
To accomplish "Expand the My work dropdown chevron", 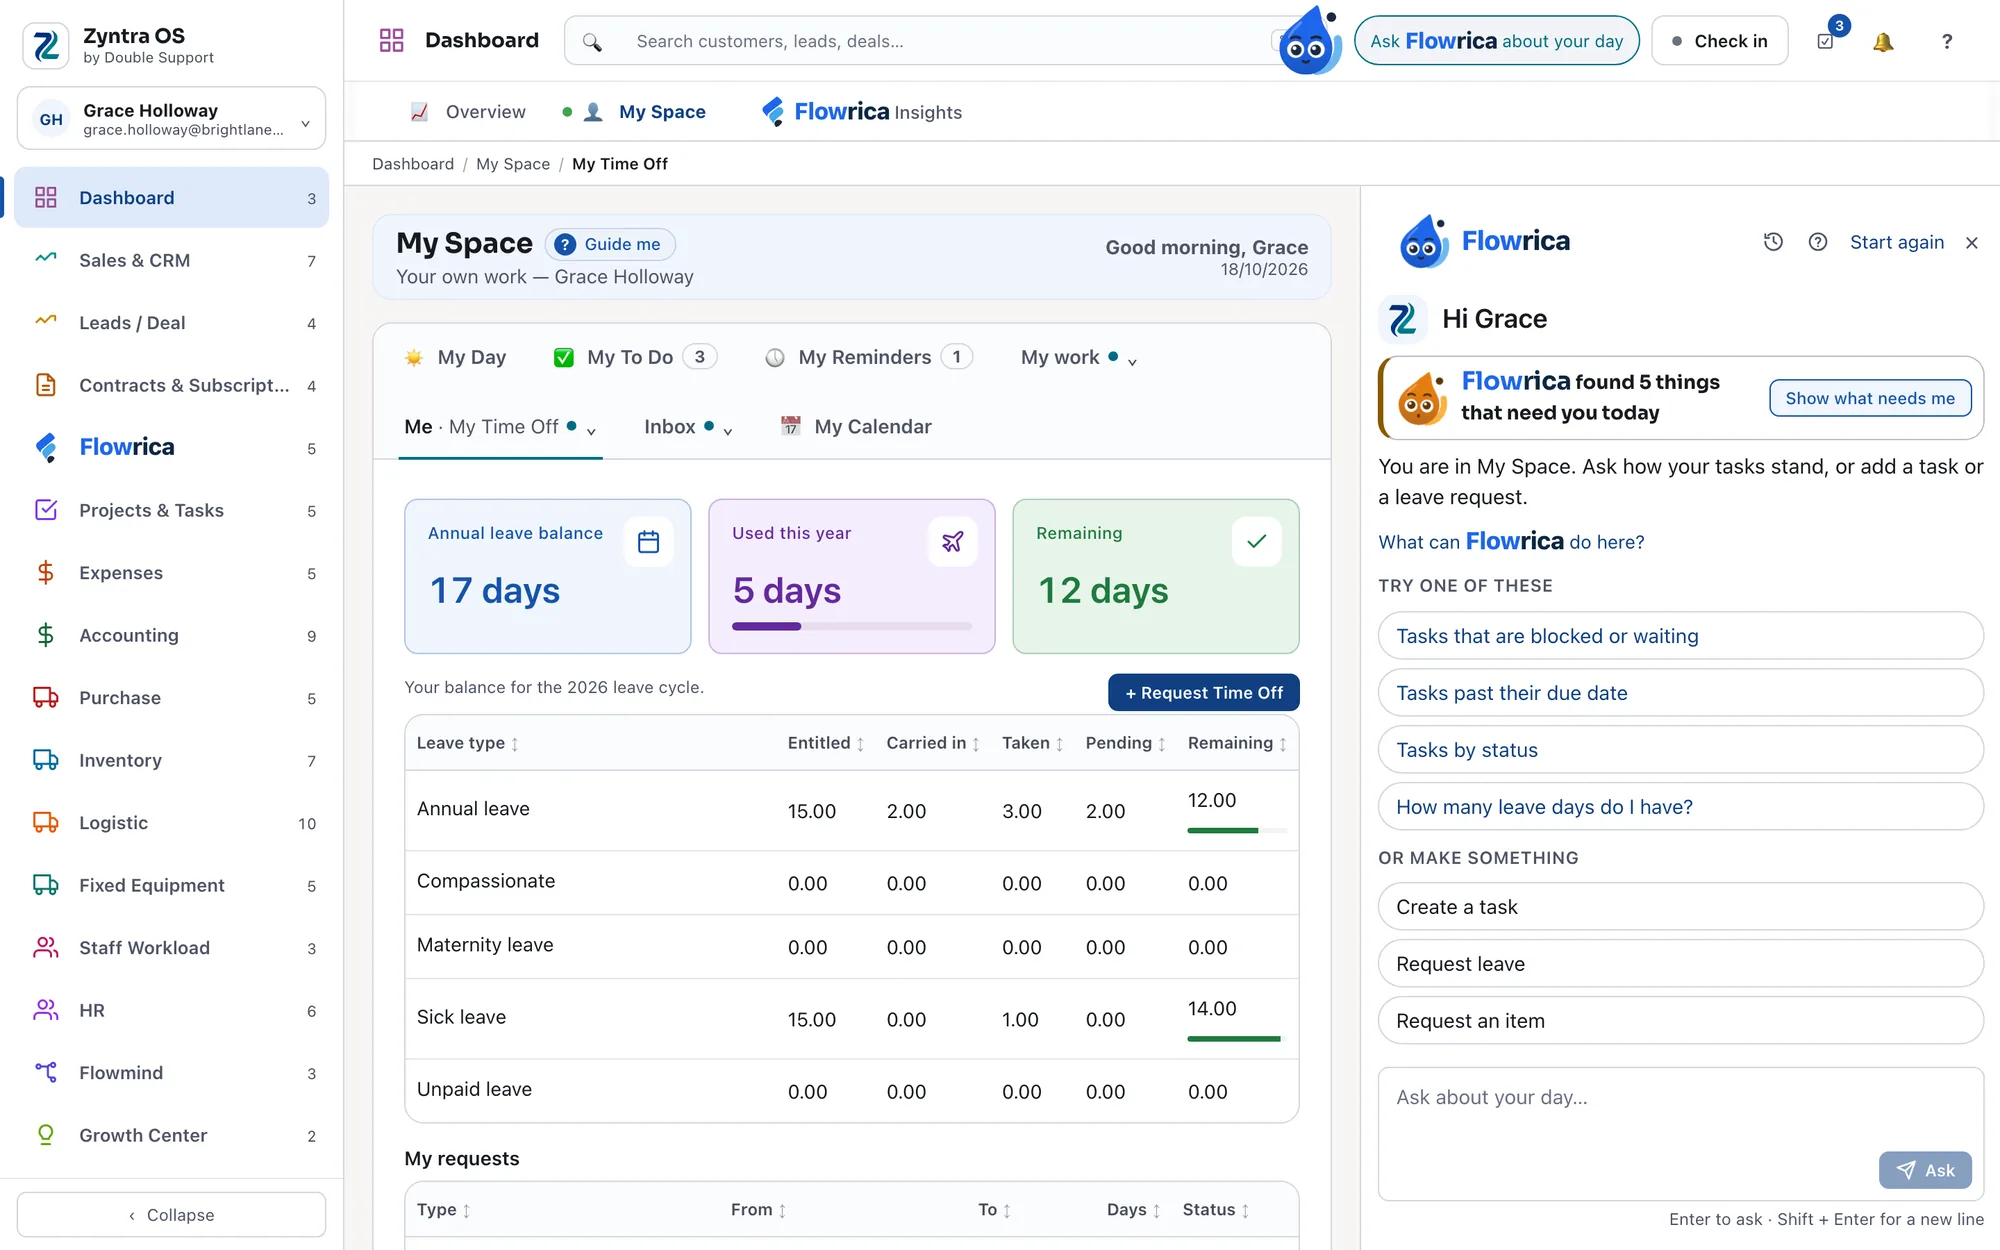I will pos(1132,361).
